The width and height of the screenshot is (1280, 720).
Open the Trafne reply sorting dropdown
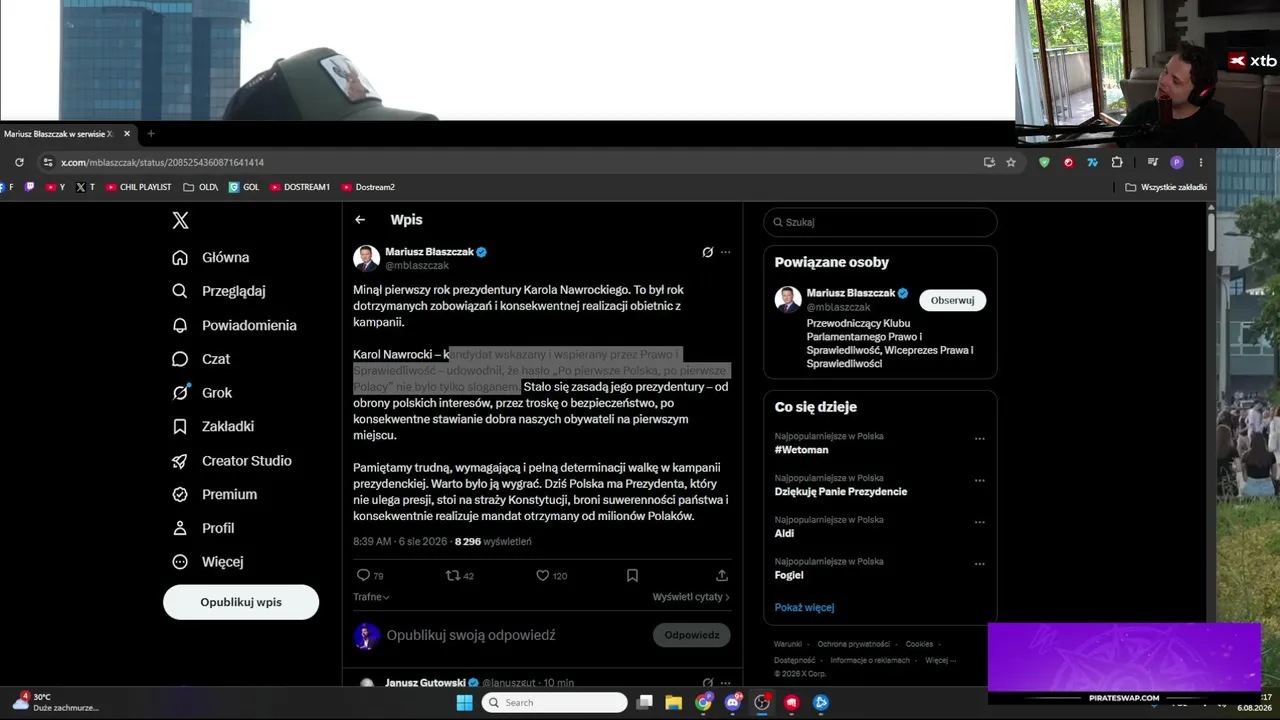(371, 597)
